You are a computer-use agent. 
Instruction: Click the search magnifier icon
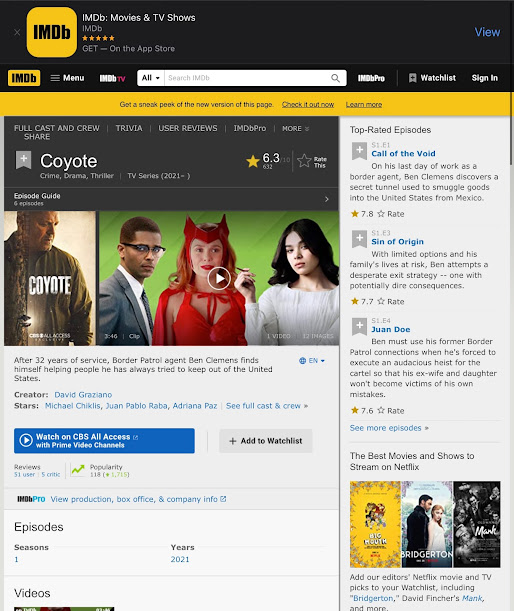click(336, 78)
